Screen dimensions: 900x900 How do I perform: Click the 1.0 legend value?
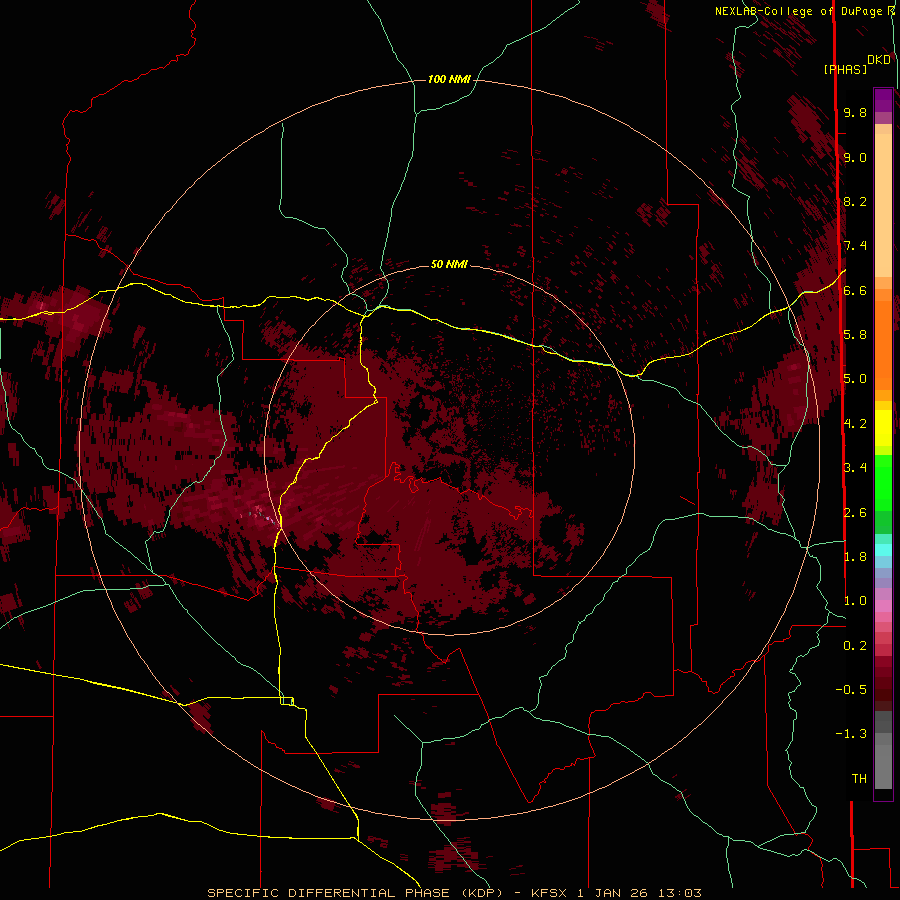click(x=855, y=601)
